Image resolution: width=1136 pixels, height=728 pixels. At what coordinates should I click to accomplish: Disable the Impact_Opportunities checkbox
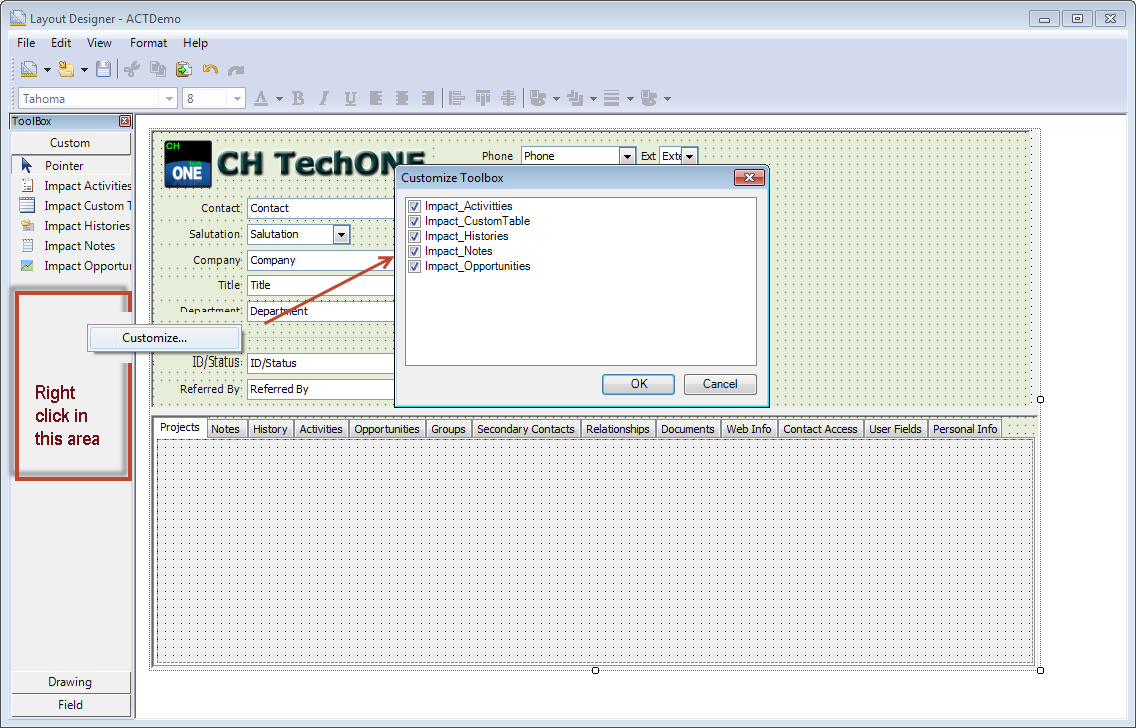[414, 266]
